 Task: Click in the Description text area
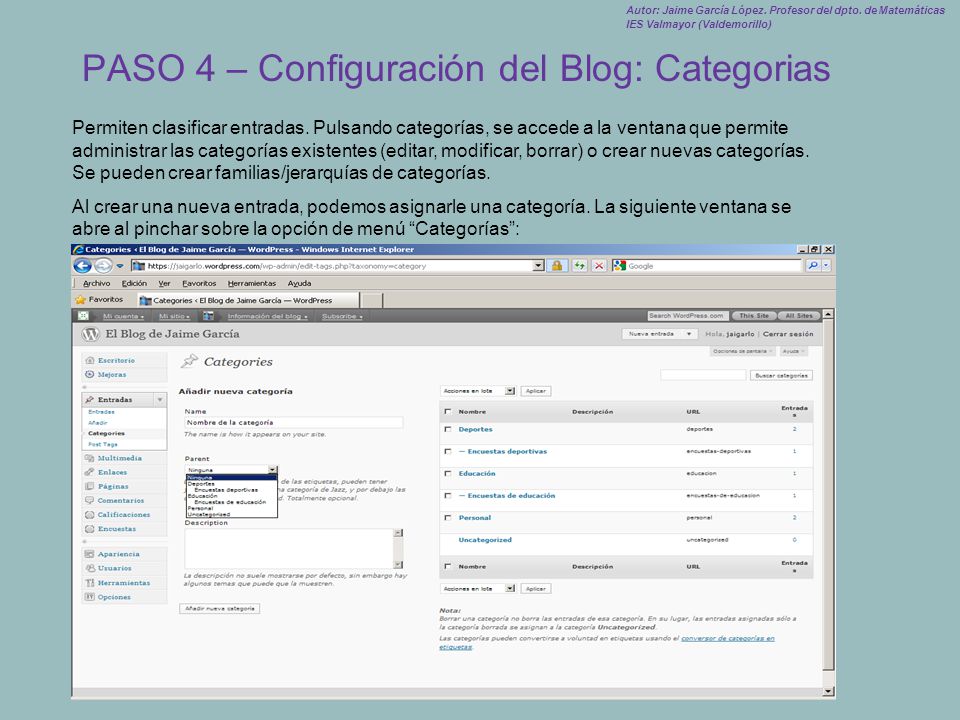289,549
